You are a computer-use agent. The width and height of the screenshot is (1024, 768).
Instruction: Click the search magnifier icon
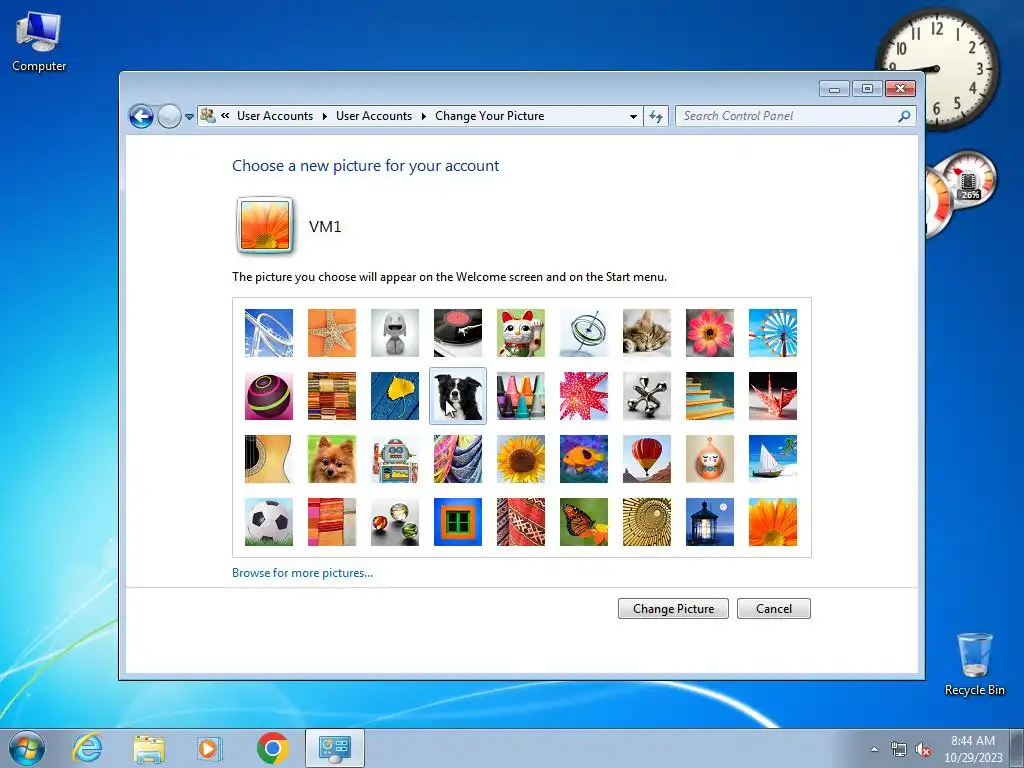(x=904, y=116)
